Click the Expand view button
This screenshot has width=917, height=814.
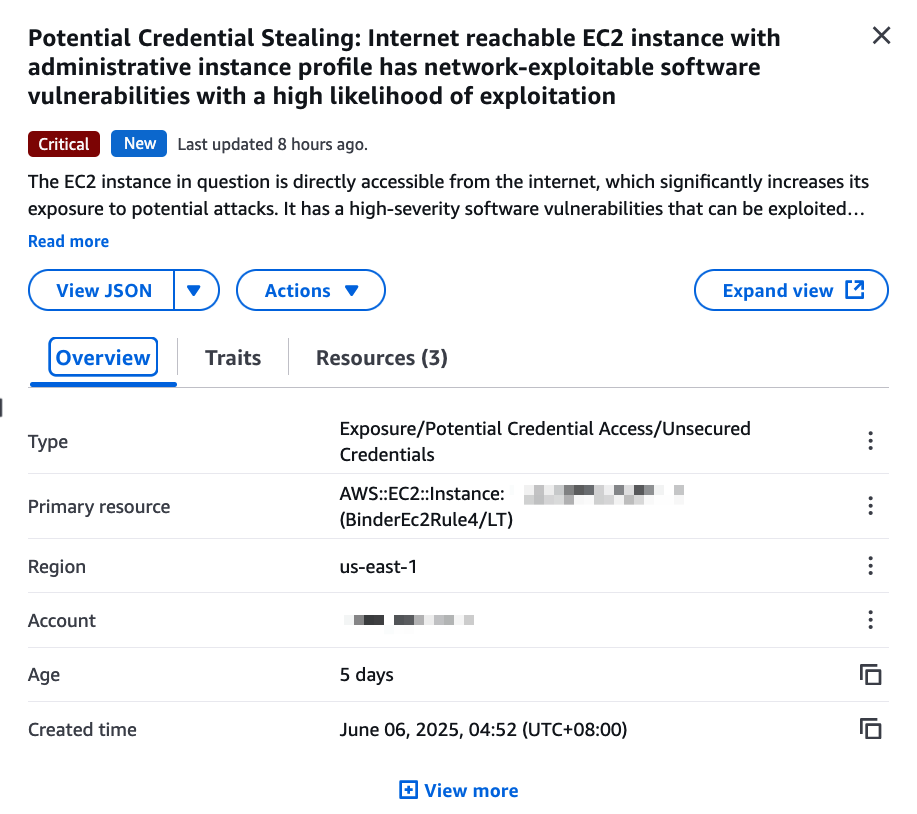pyautogui.click(x=791, y=290)
